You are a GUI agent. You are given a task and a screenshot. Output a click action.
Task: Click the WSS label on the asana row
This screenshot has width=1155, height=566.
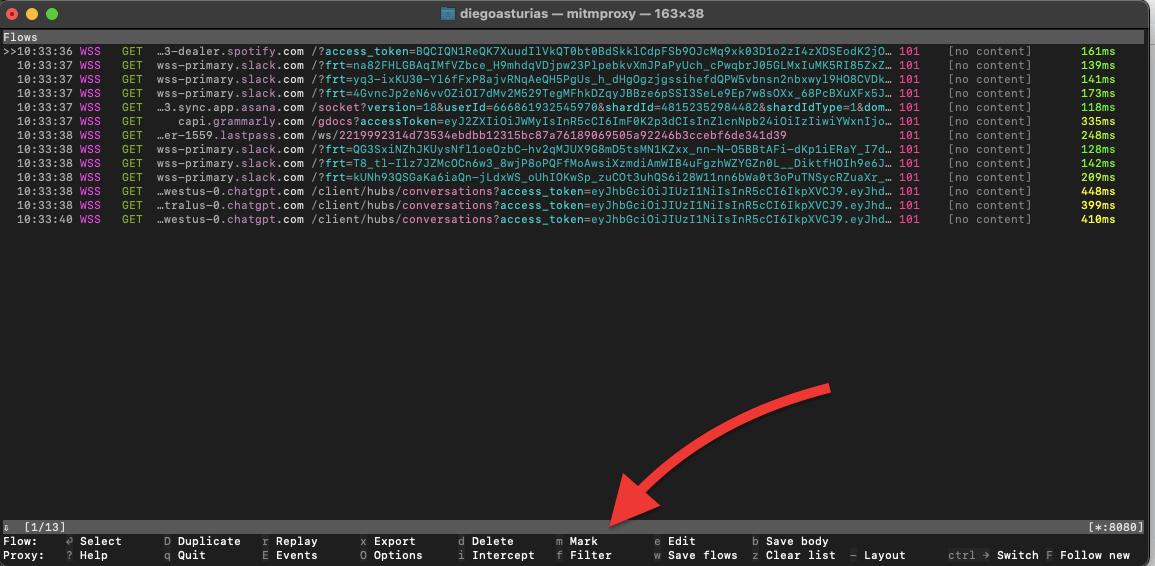(x=90, y=108)
